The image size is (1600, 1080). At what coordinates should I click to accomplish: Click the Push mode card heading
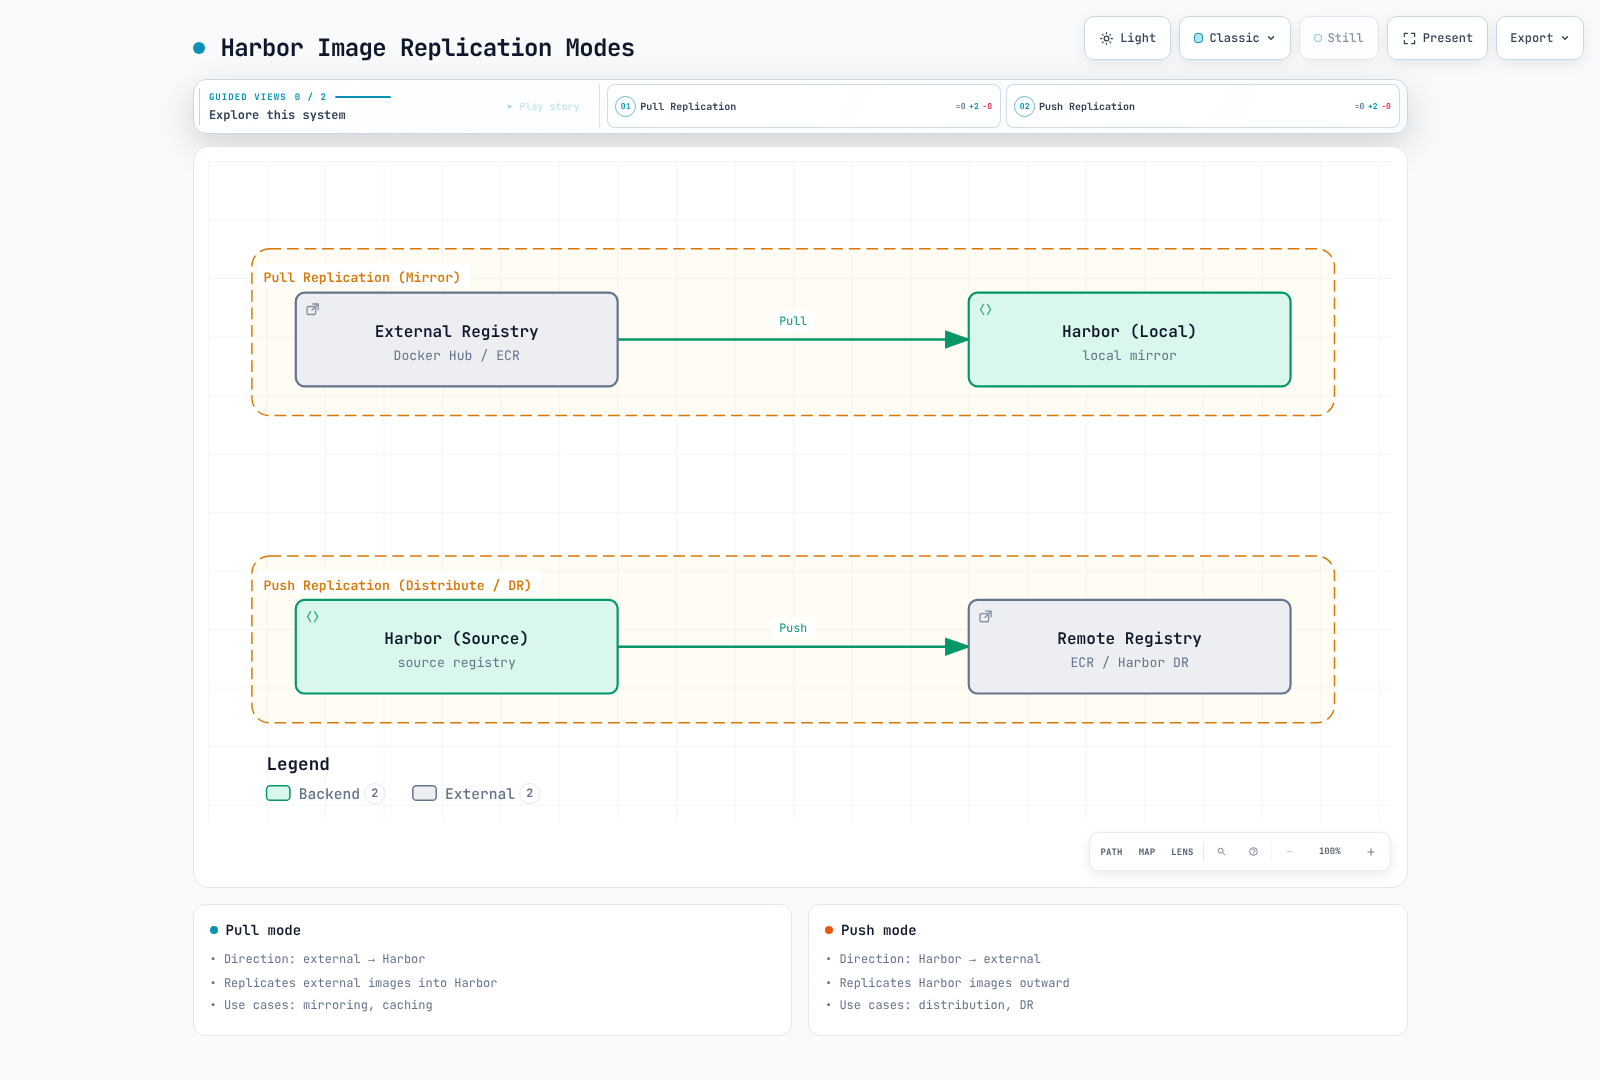[x=879, y=931]
